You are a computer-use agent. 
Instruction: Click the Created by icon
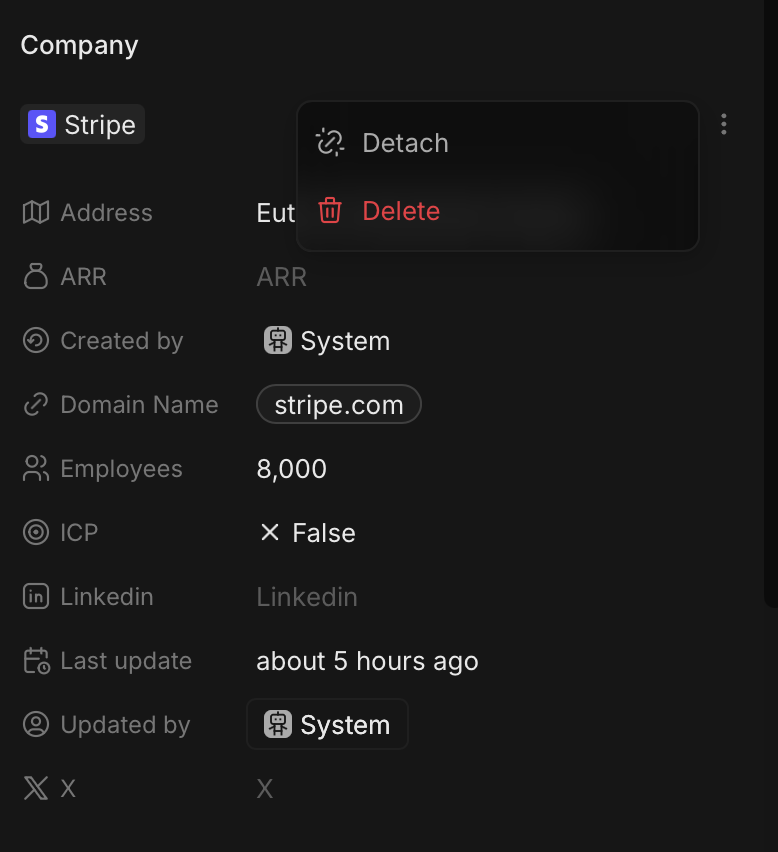click(36, 341)
